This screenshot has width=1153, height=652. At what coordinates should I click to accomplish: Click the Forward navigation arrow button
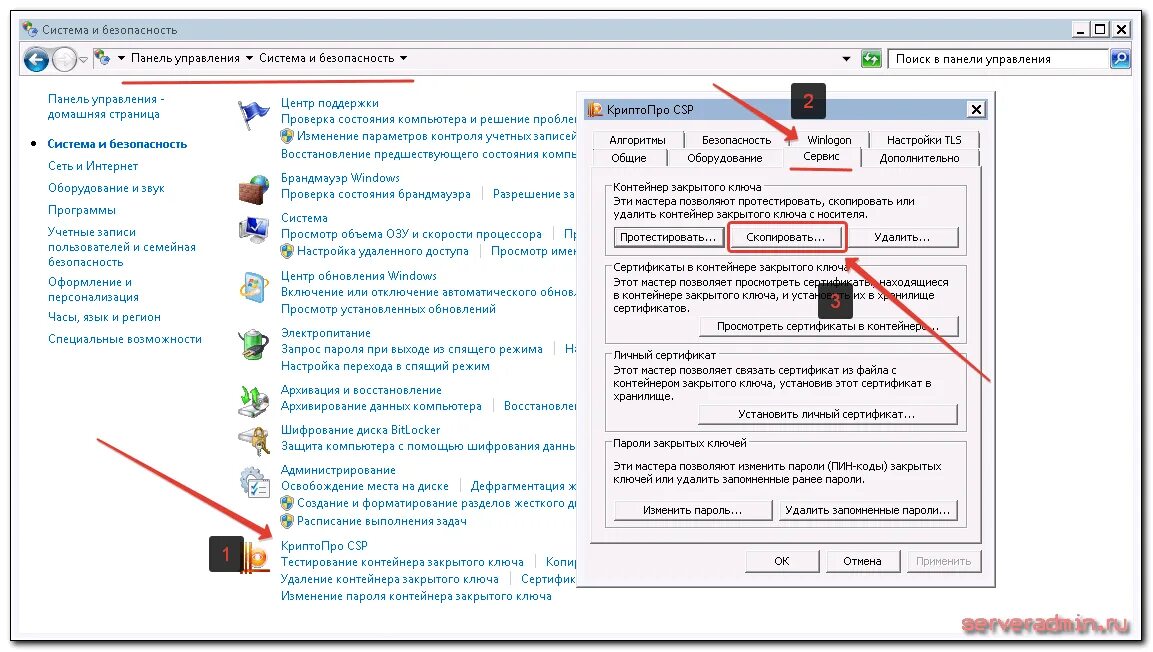click(x=65, y=59)
